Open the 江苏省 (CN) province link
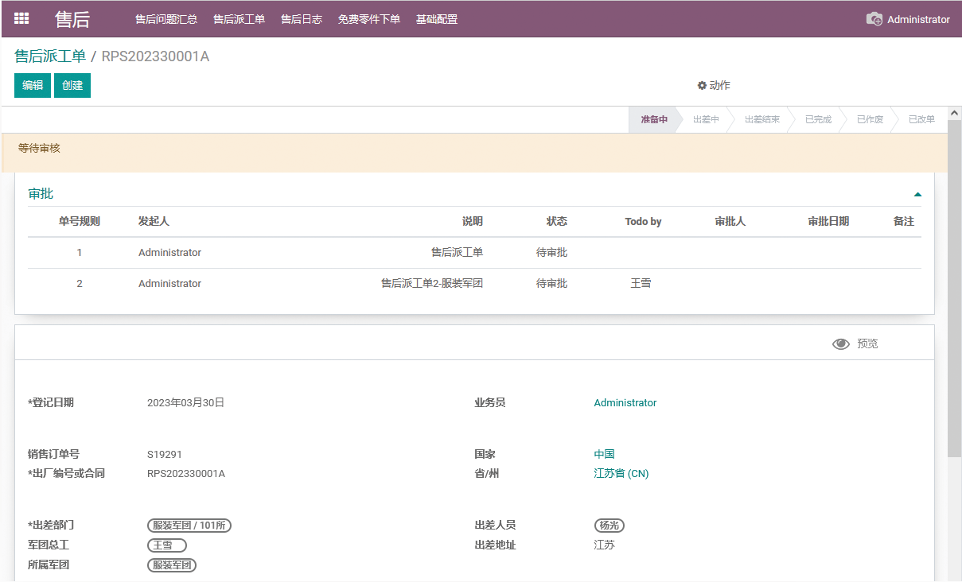The width and height of the screenshot is (962, 582). (621, 474)
